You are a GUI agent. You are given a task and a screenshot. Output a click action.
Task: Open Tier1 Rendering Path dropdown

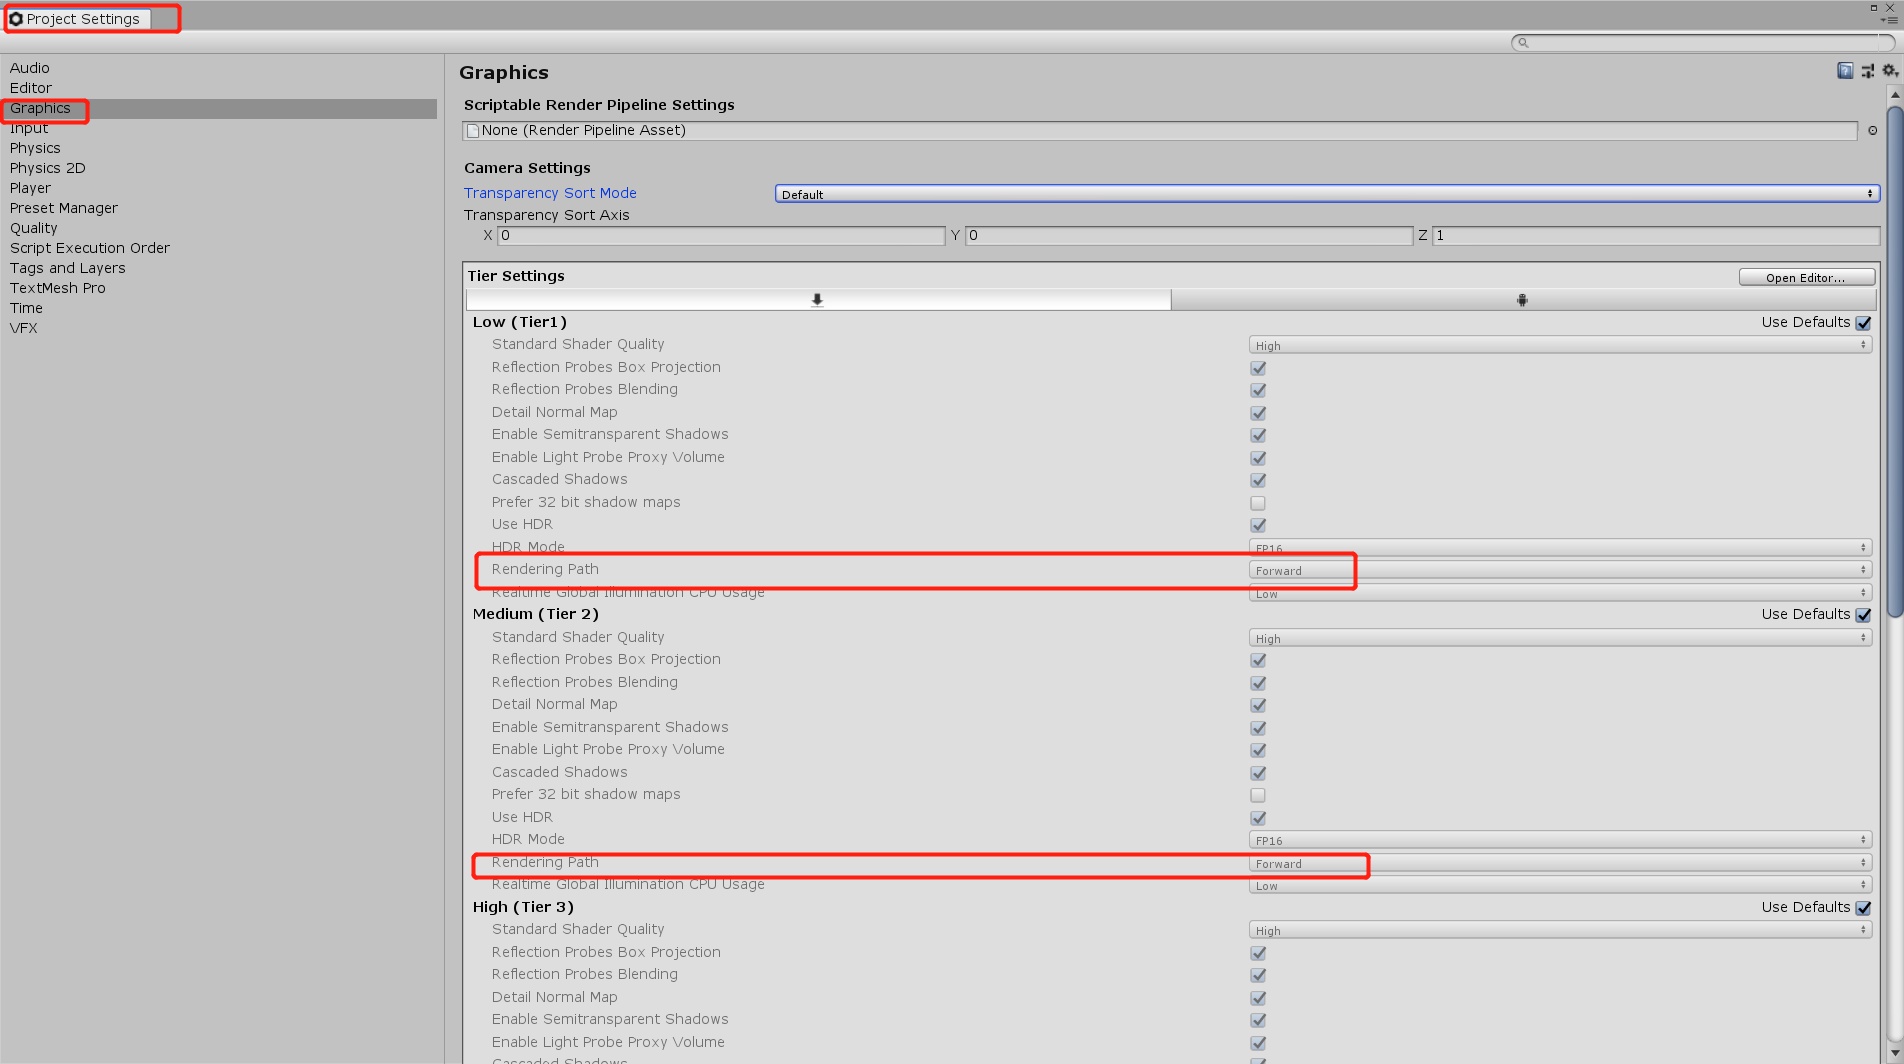(x=1560, y=570)
